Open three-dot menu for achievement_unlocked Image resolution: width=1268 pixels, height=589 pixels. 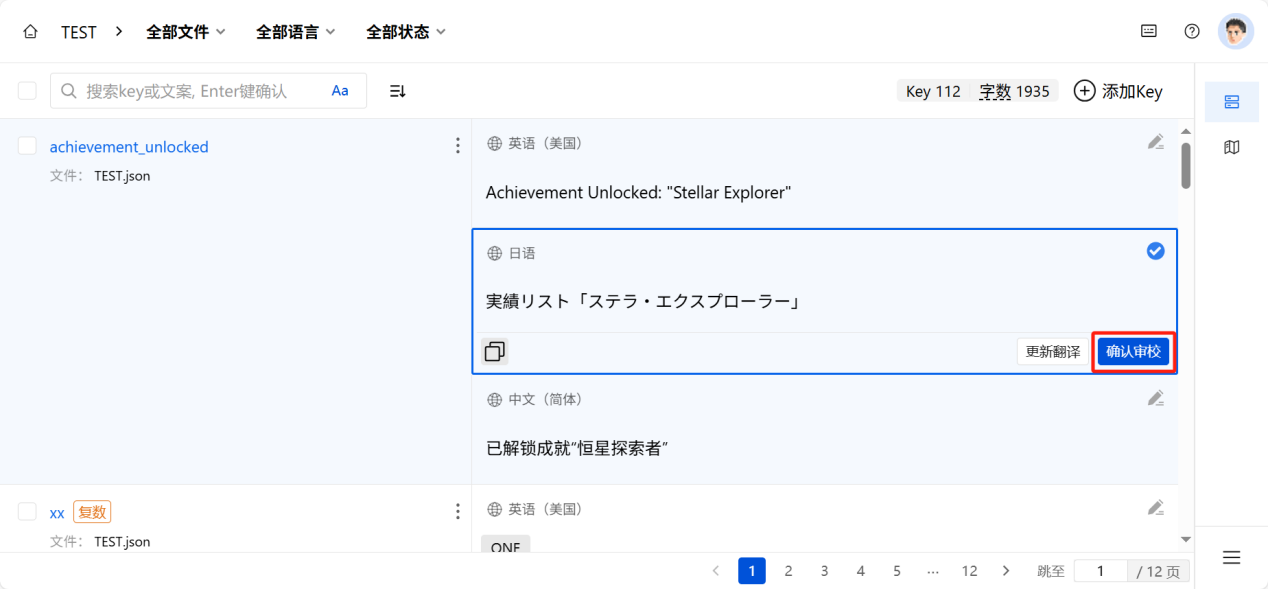(x=458, y=146)
